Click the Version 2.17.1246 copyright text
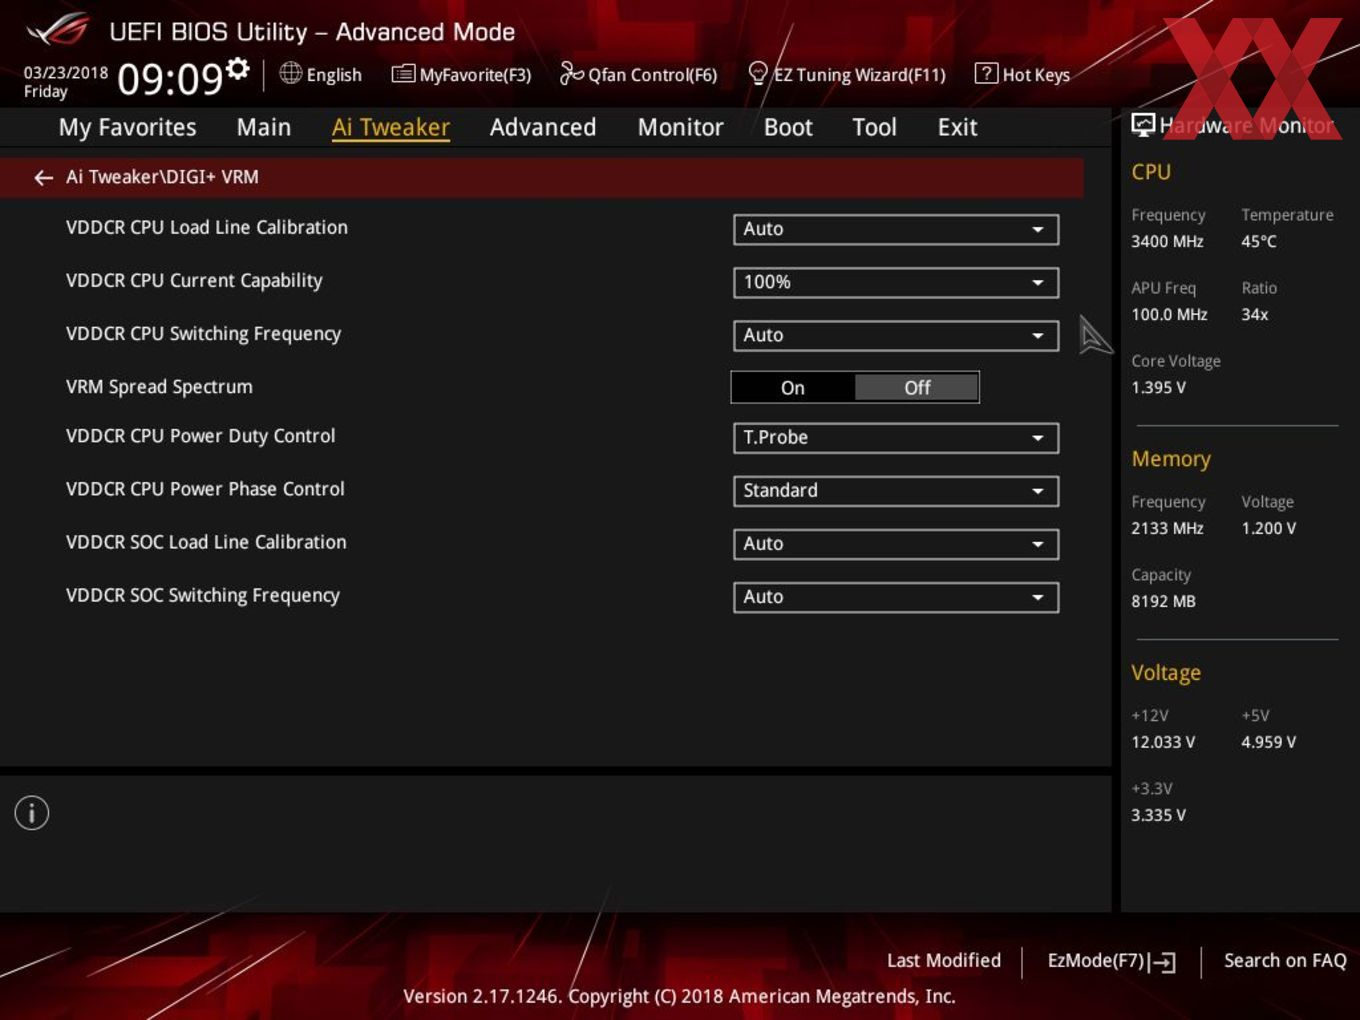 point(679,996)
